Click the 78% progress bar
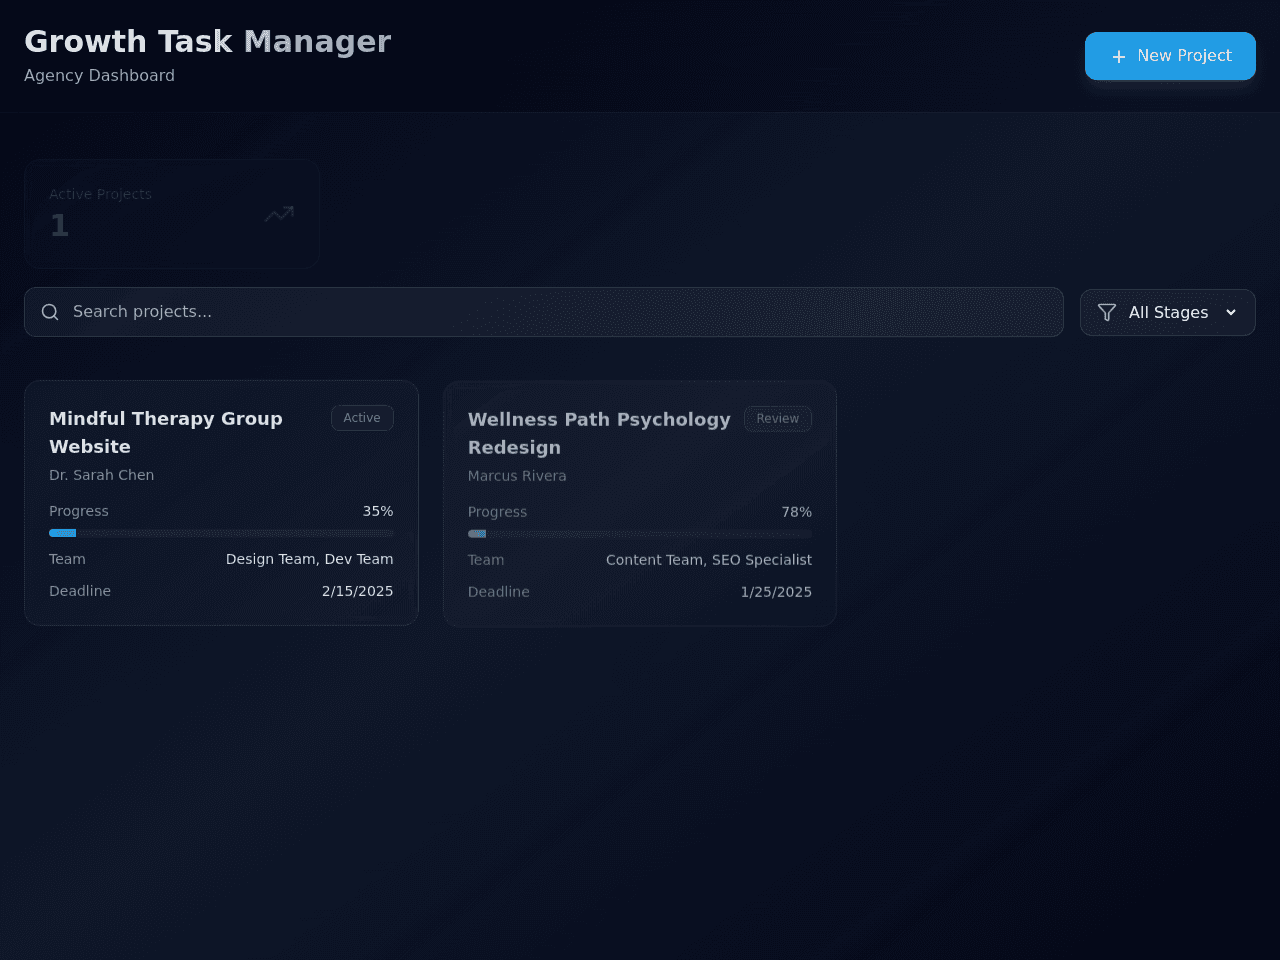The height and width of the screenshot is (960, 1280). (x=640, y=534)
